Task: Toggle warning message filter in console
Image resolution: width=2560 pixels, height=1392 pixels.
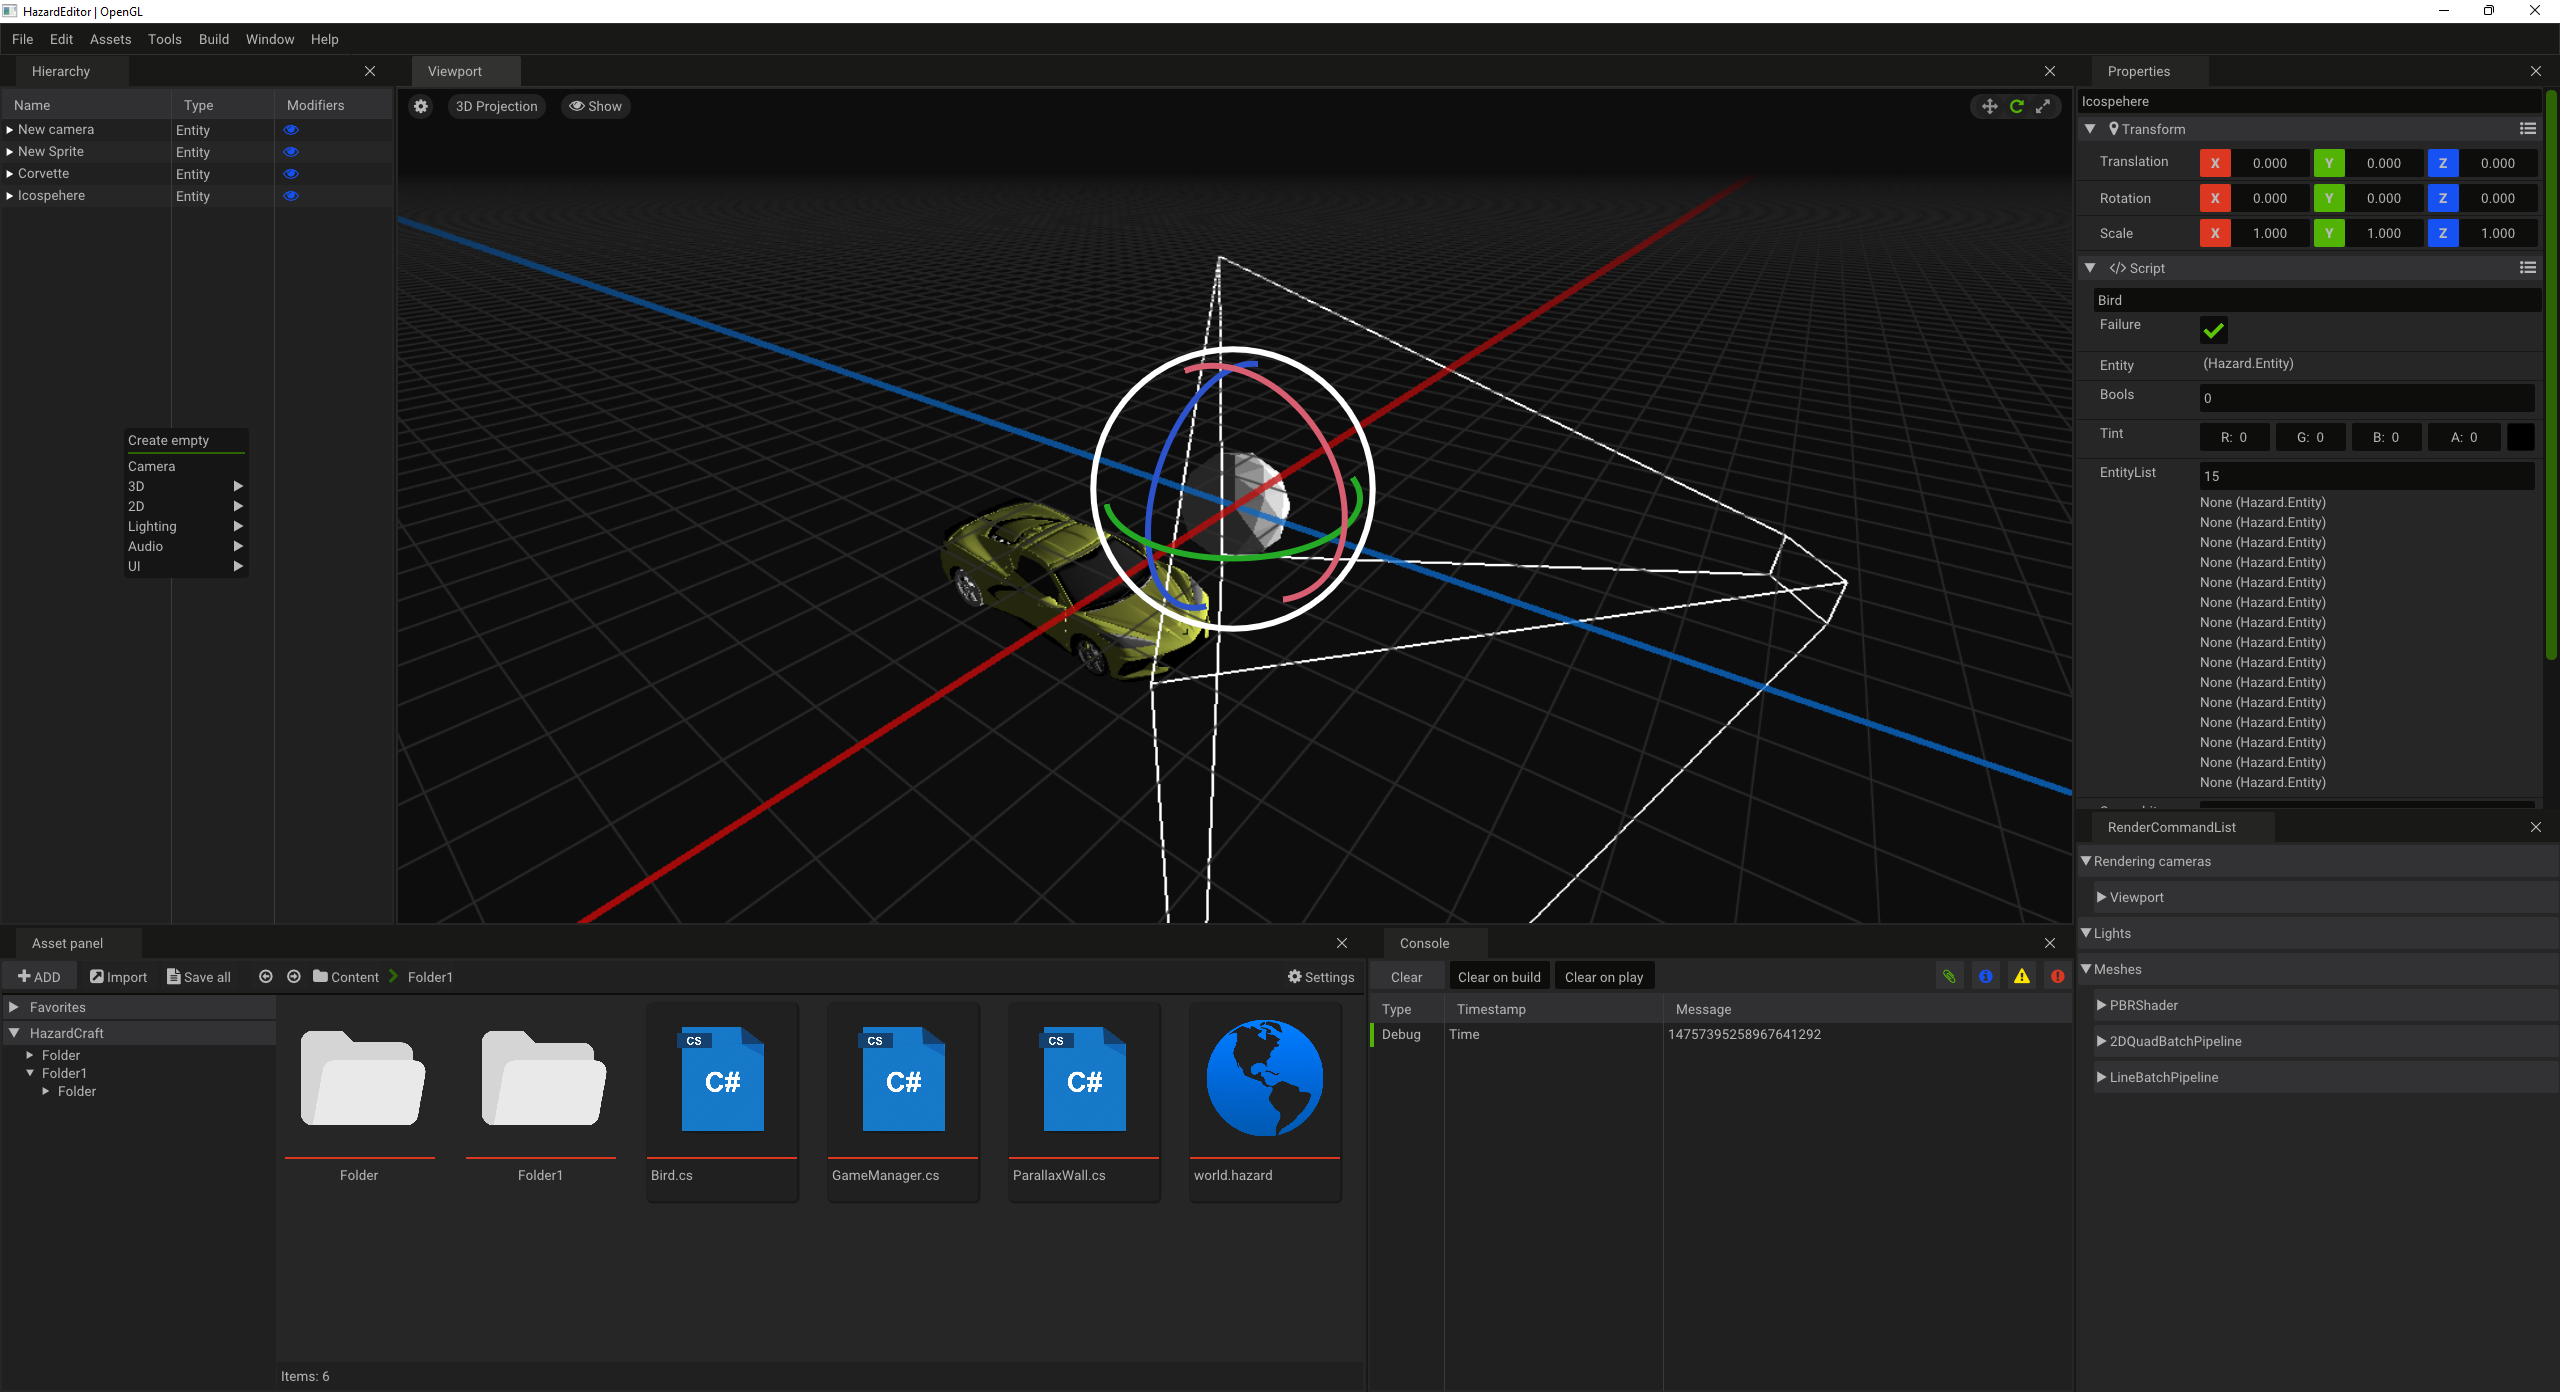Action: tap(2022, 976)
